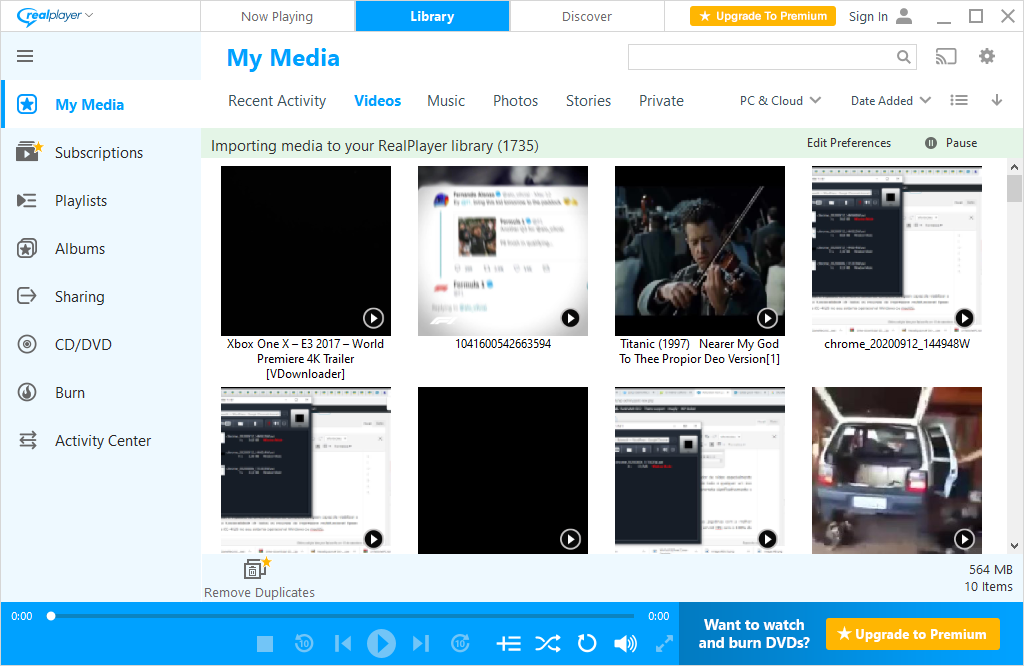Pause the media library import
Viewport: 1024px width, 666px height.
[949, 143]
